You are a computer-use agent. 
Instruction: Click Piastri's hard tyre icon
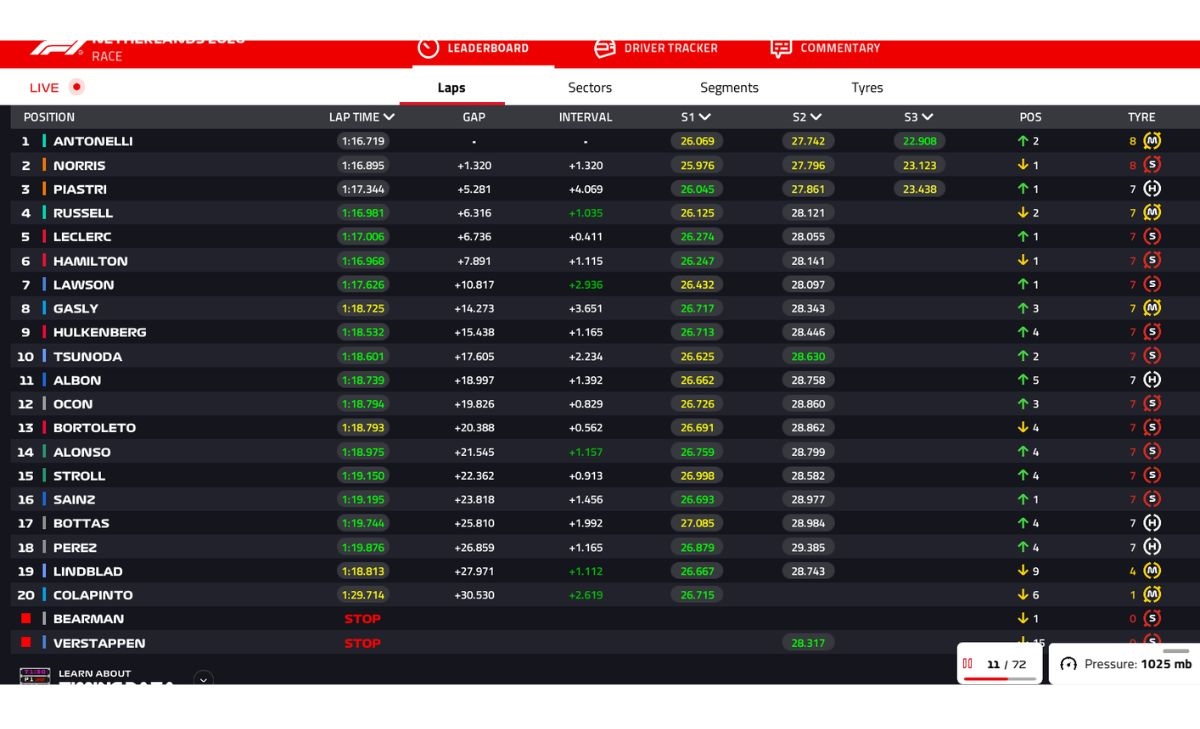point(1152,189)
